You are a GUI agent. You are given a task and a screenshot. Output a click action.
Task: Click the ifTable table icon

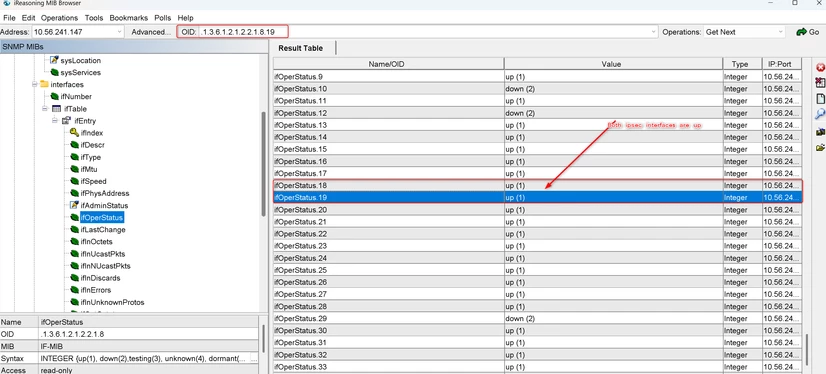point(56,109)
